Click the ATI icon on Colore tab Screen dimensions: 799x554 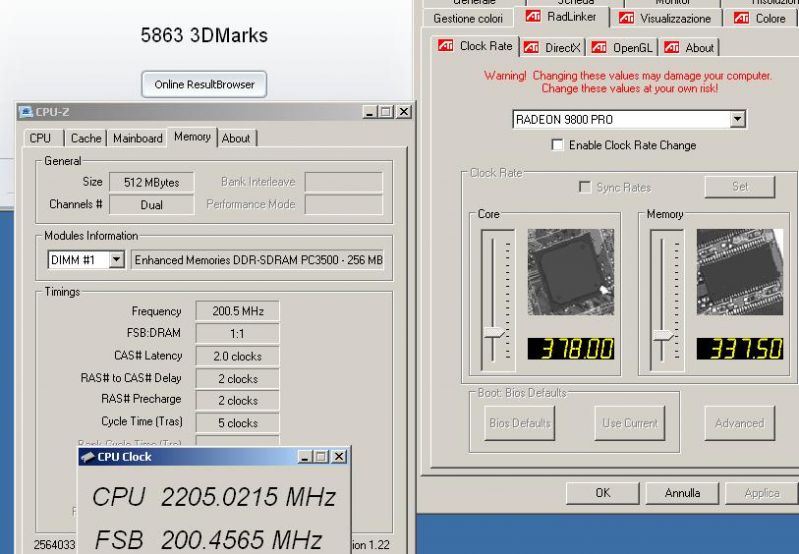click(x=741, y=18)
